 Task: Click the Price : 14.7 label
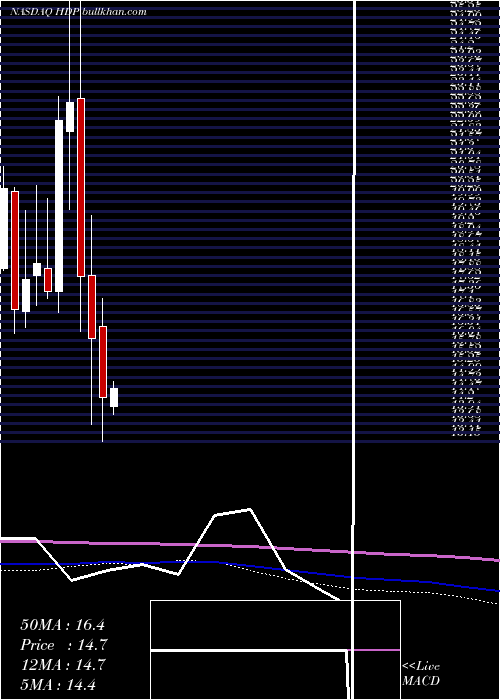(64, 645)
